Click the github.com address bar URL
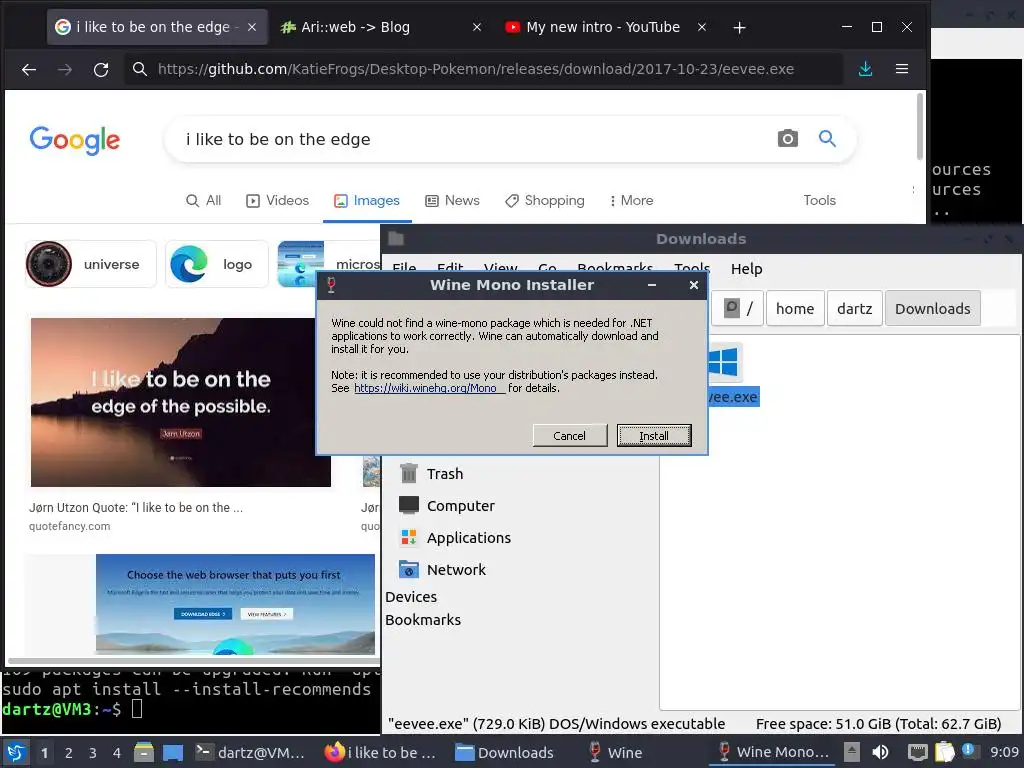The width and height of the screenshot is (1024, 768). (x=475, y=69)
